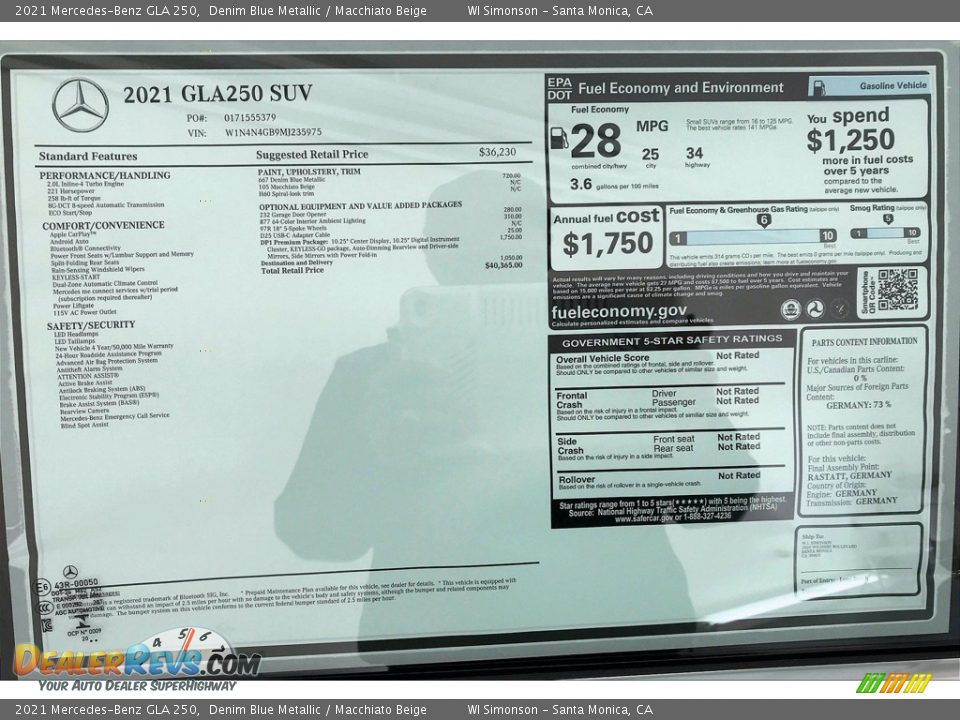This screenshot has height=720, width=960.
Task: Click the Gasoline Vehicle label
Action: click(893, 86)
